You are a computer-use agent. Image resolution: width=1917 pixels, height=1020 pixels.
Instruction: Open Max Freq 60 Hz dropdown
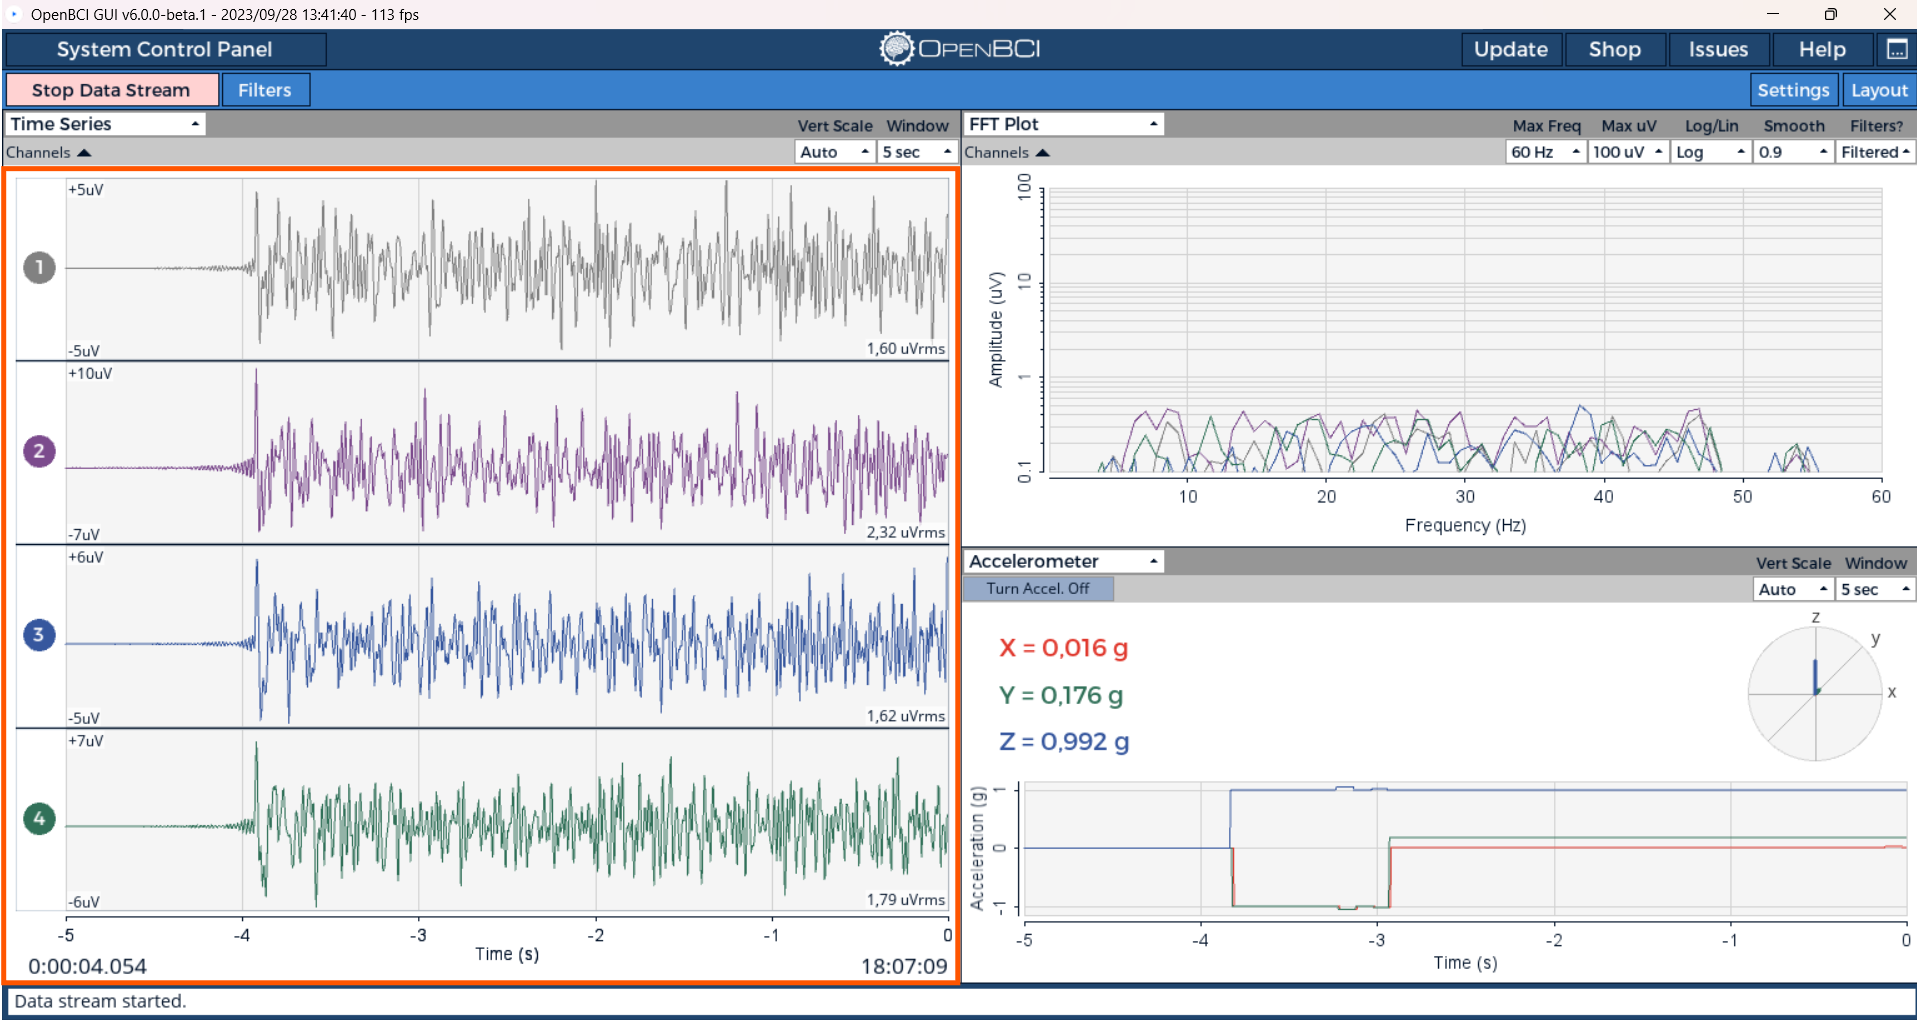coord(1545,152)
